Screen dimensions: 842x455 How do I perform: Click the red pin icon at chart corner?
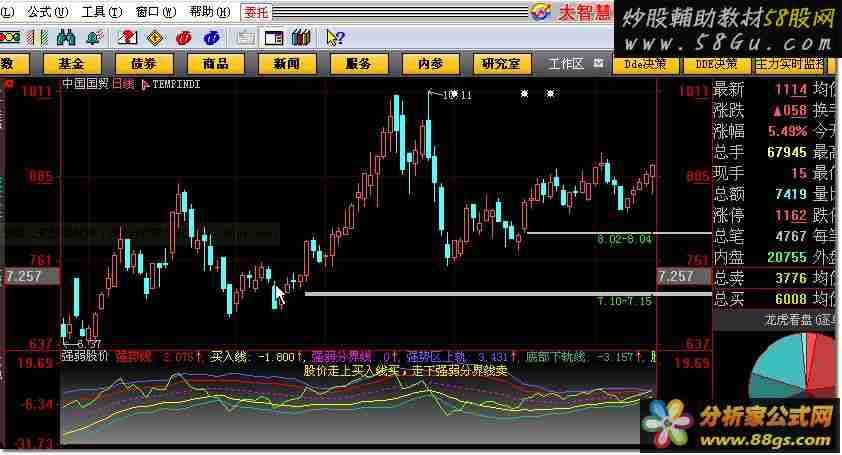pyautogui.click(x=9, y=84)
